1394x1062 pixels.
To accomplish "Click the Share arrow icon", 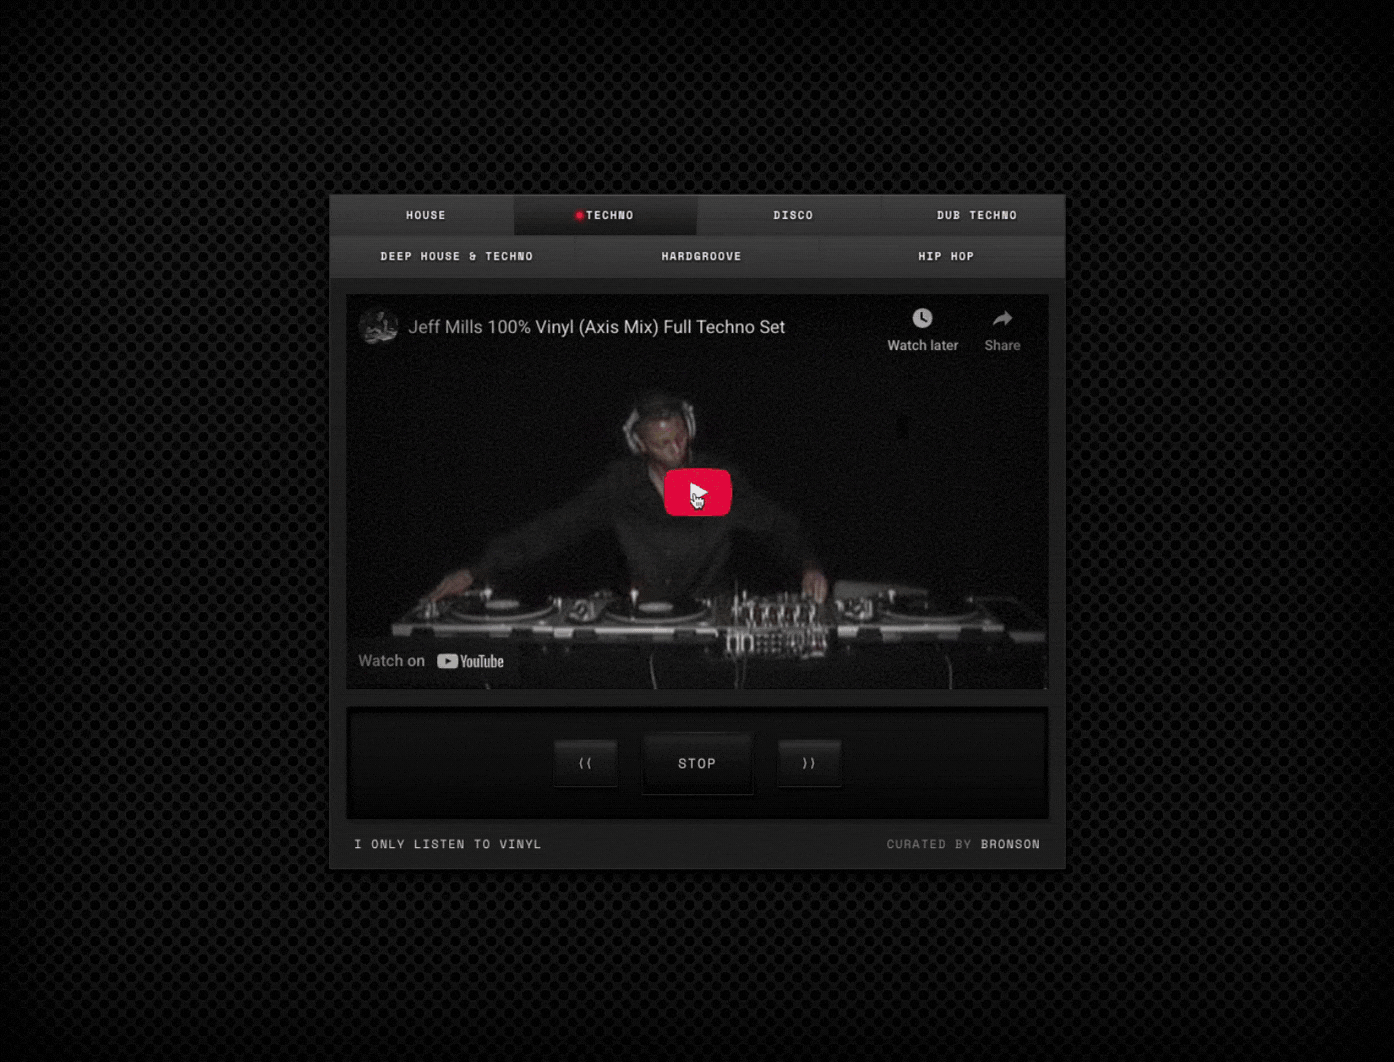I will 1002,319.
